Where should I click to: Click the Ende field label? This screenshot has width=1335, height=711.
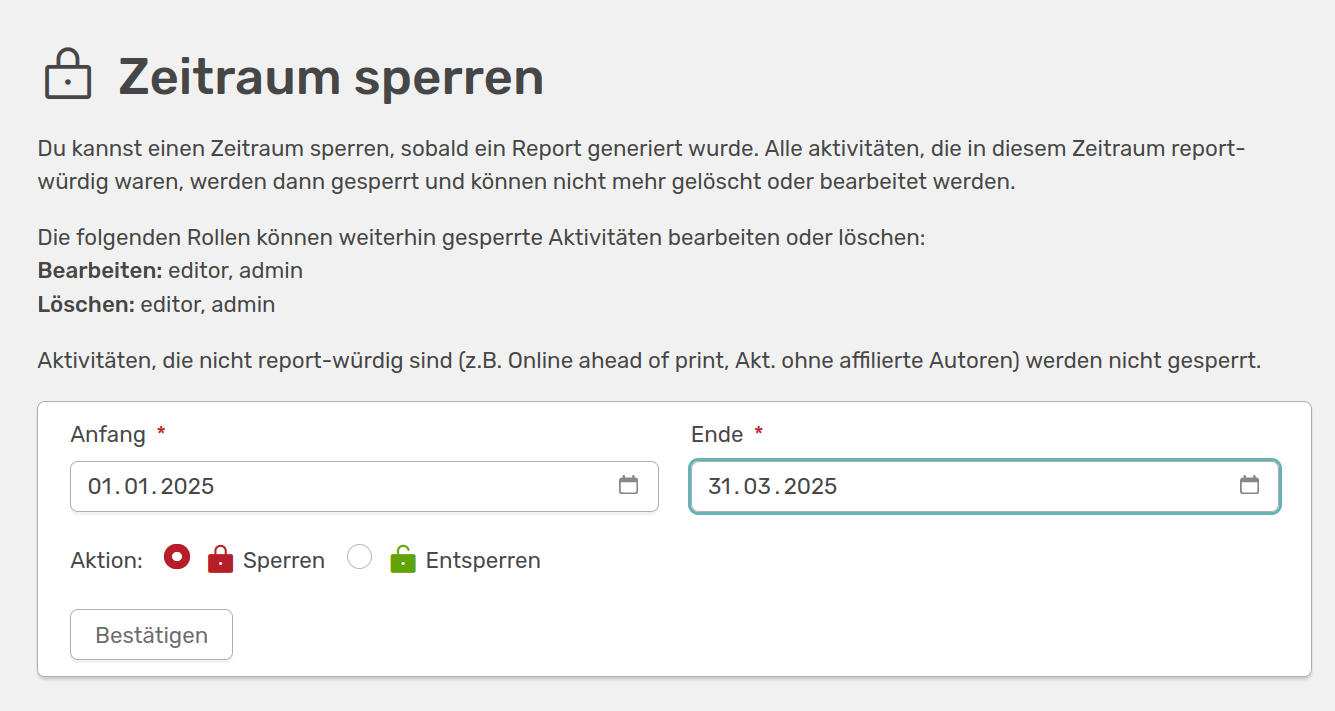pyautogui.click(x=717, y=435)
